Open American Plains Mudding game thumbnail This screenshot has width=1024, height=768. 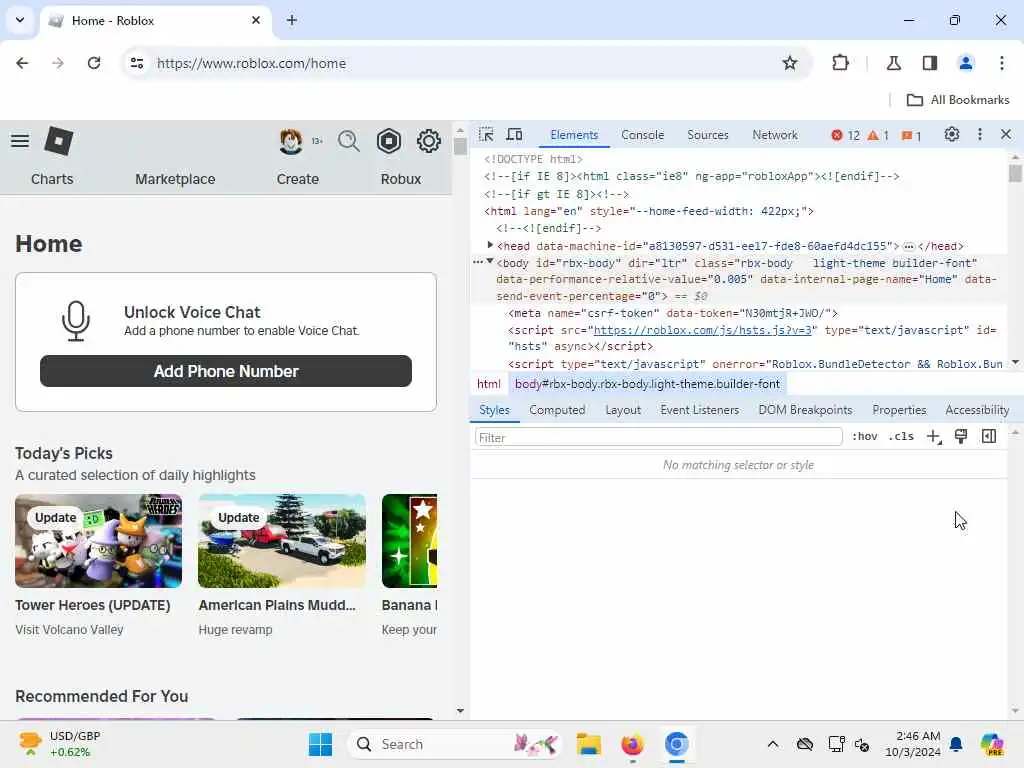[x=281, y=541]
